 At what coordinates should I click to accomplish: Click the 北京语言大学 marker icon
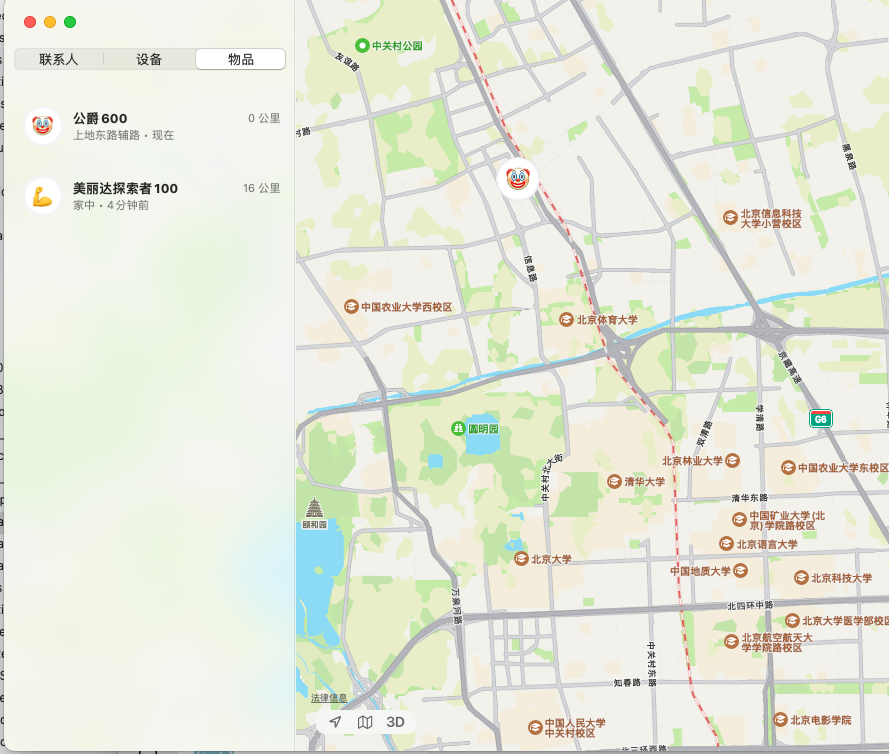726,544
